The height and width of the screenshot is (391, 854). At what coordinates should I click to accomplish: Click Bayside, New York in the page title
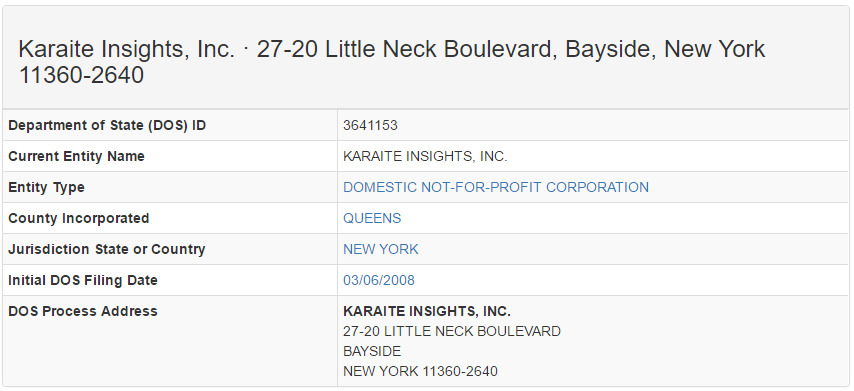point(664,50)
